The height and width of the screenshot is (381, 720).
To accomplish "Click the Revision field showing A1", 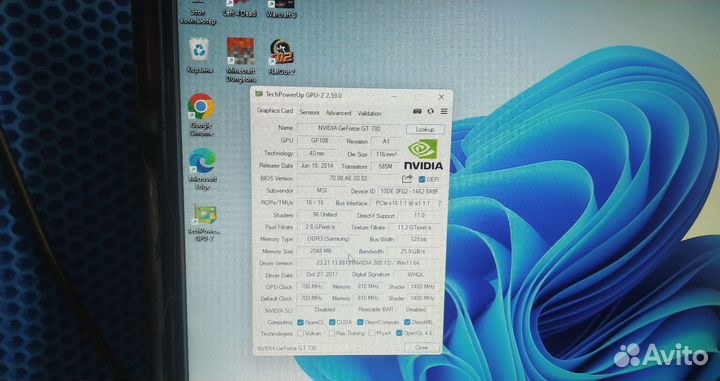I will (x=386, y=141).
